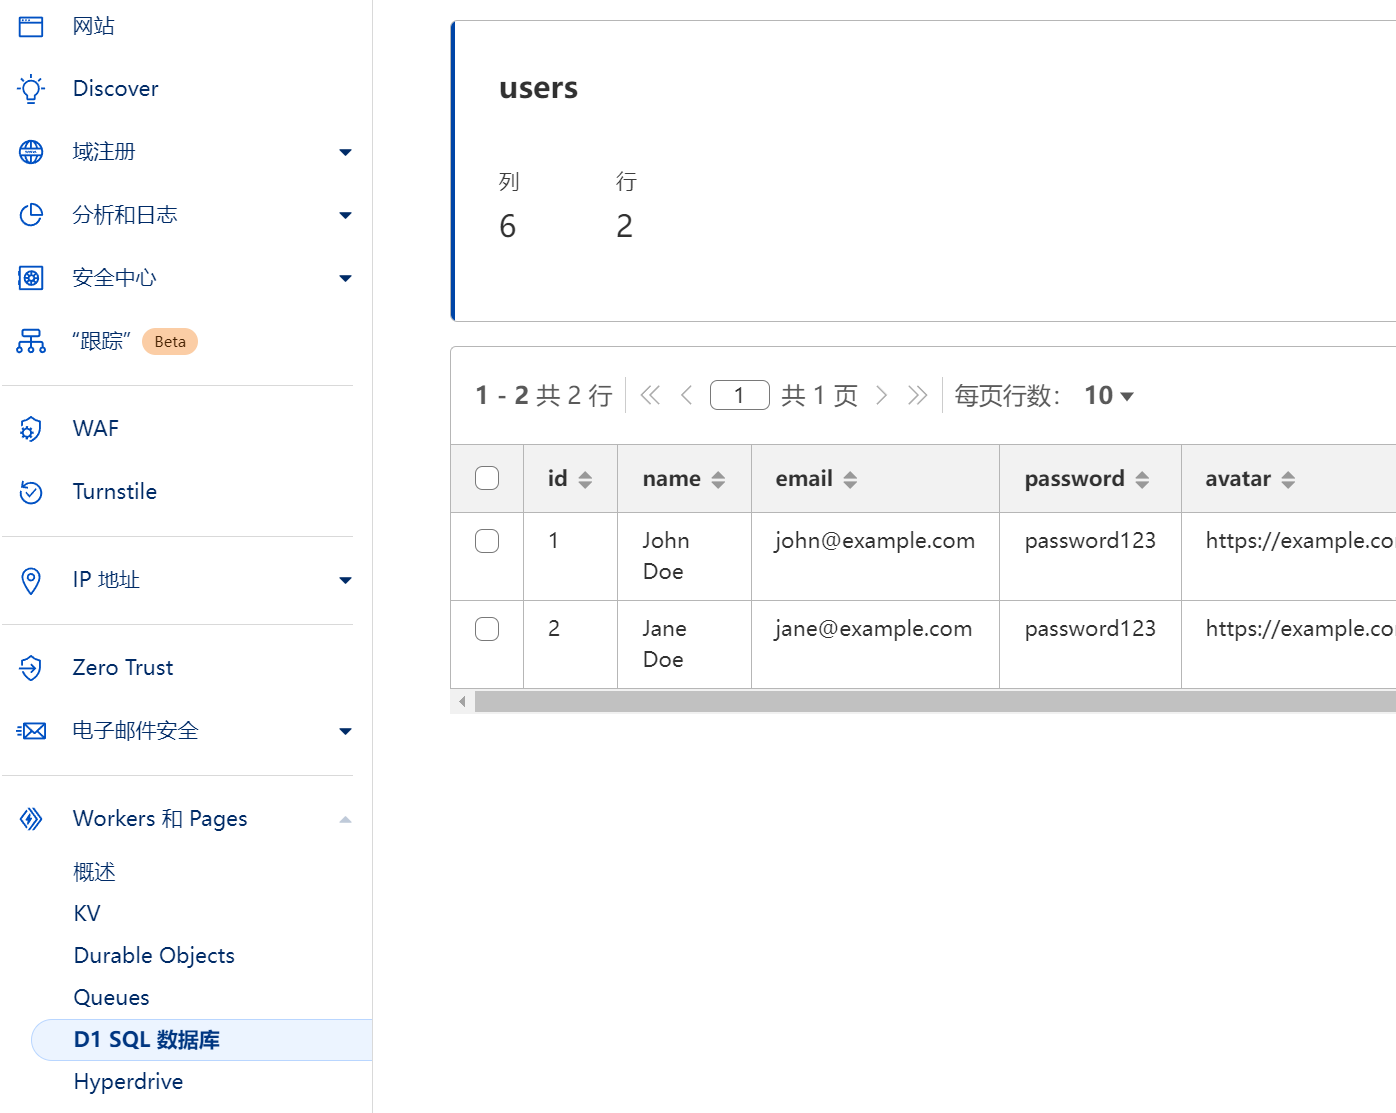
Task: Open the Discover link
Action: 116,89
